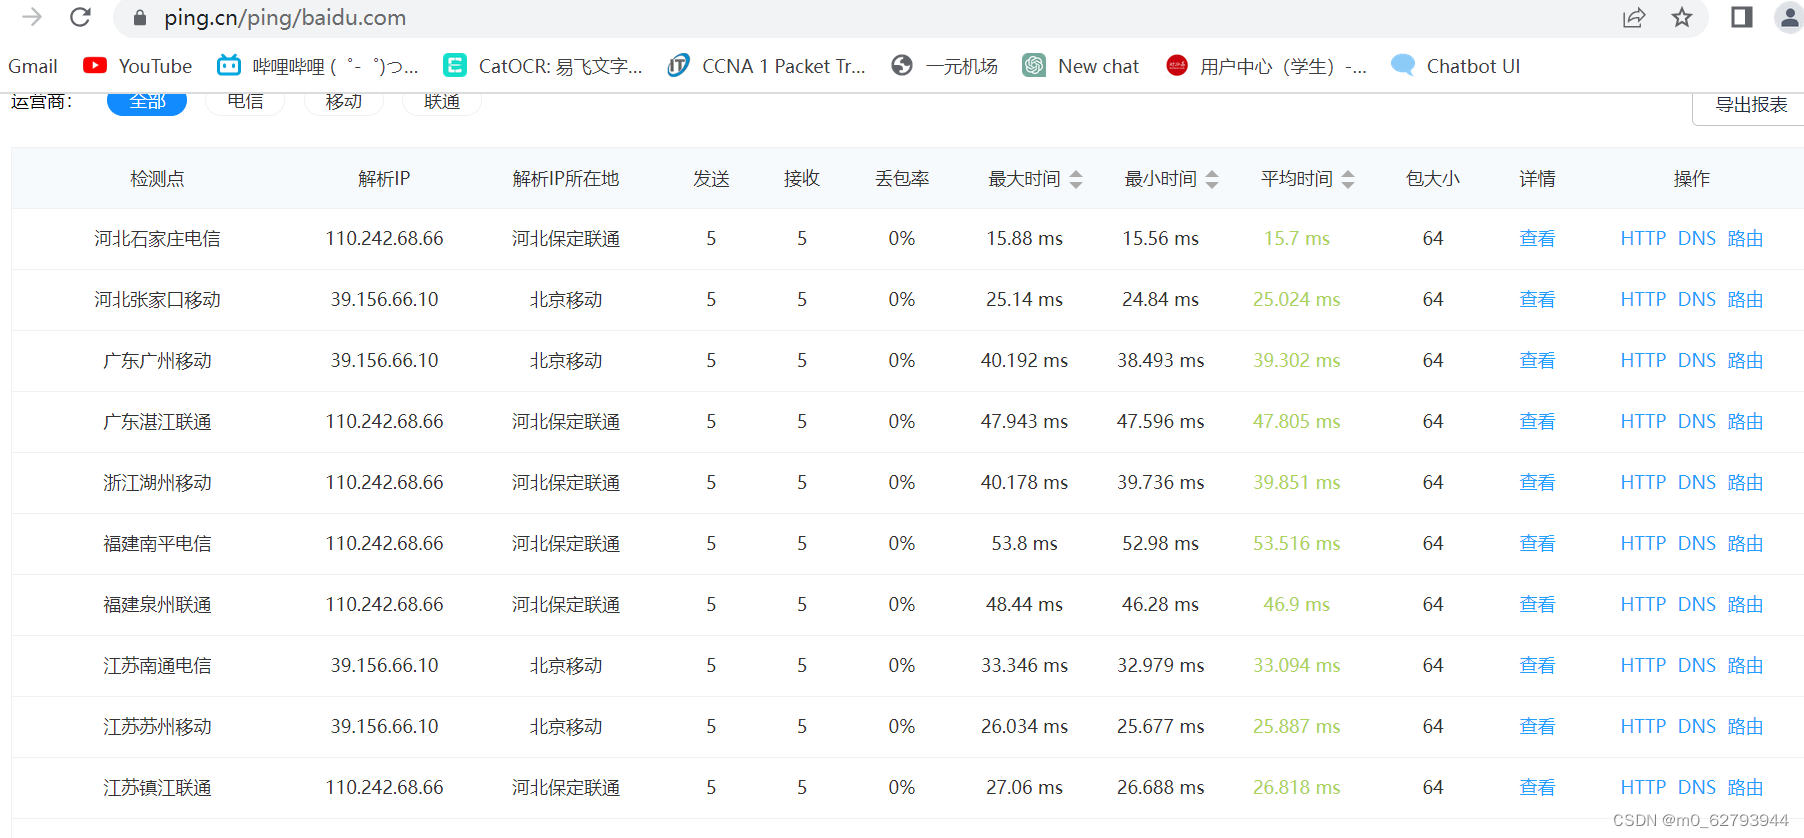The height and width of the screenshot is (838, 1804).
Task: Bookmark this page with the star icon
Action: point(1682,17)
